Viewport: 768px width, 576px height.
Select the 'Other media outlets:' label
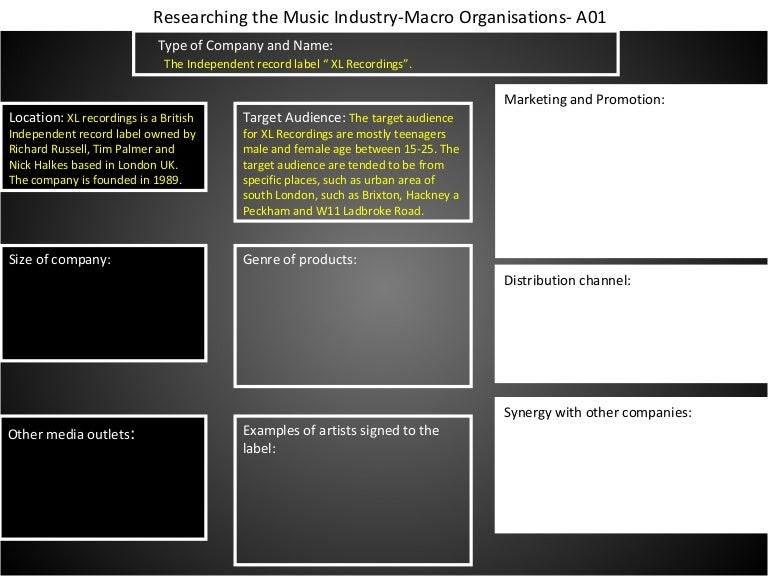point(71,434)
